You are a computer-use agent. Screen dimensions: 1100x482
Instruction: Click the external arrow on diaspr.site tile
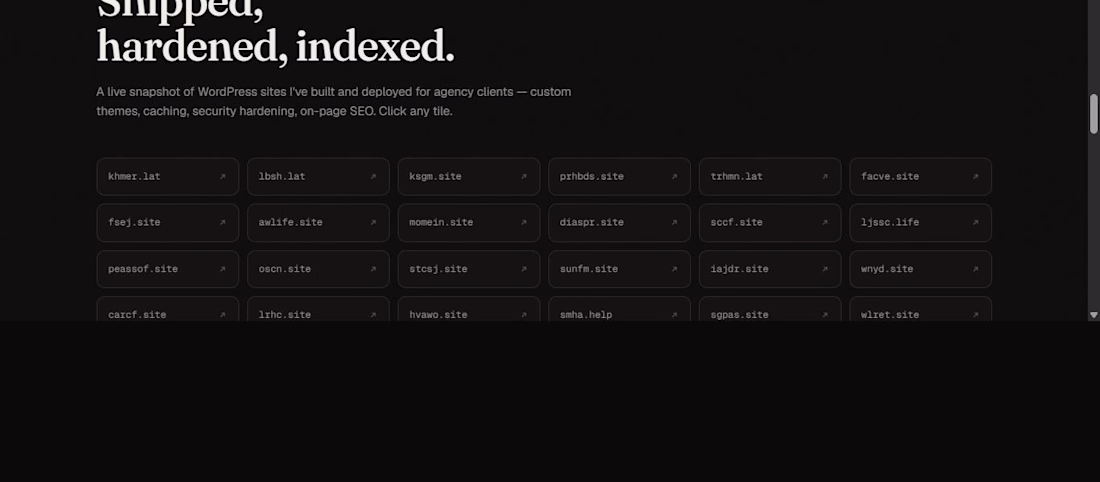tap(674, 222)
